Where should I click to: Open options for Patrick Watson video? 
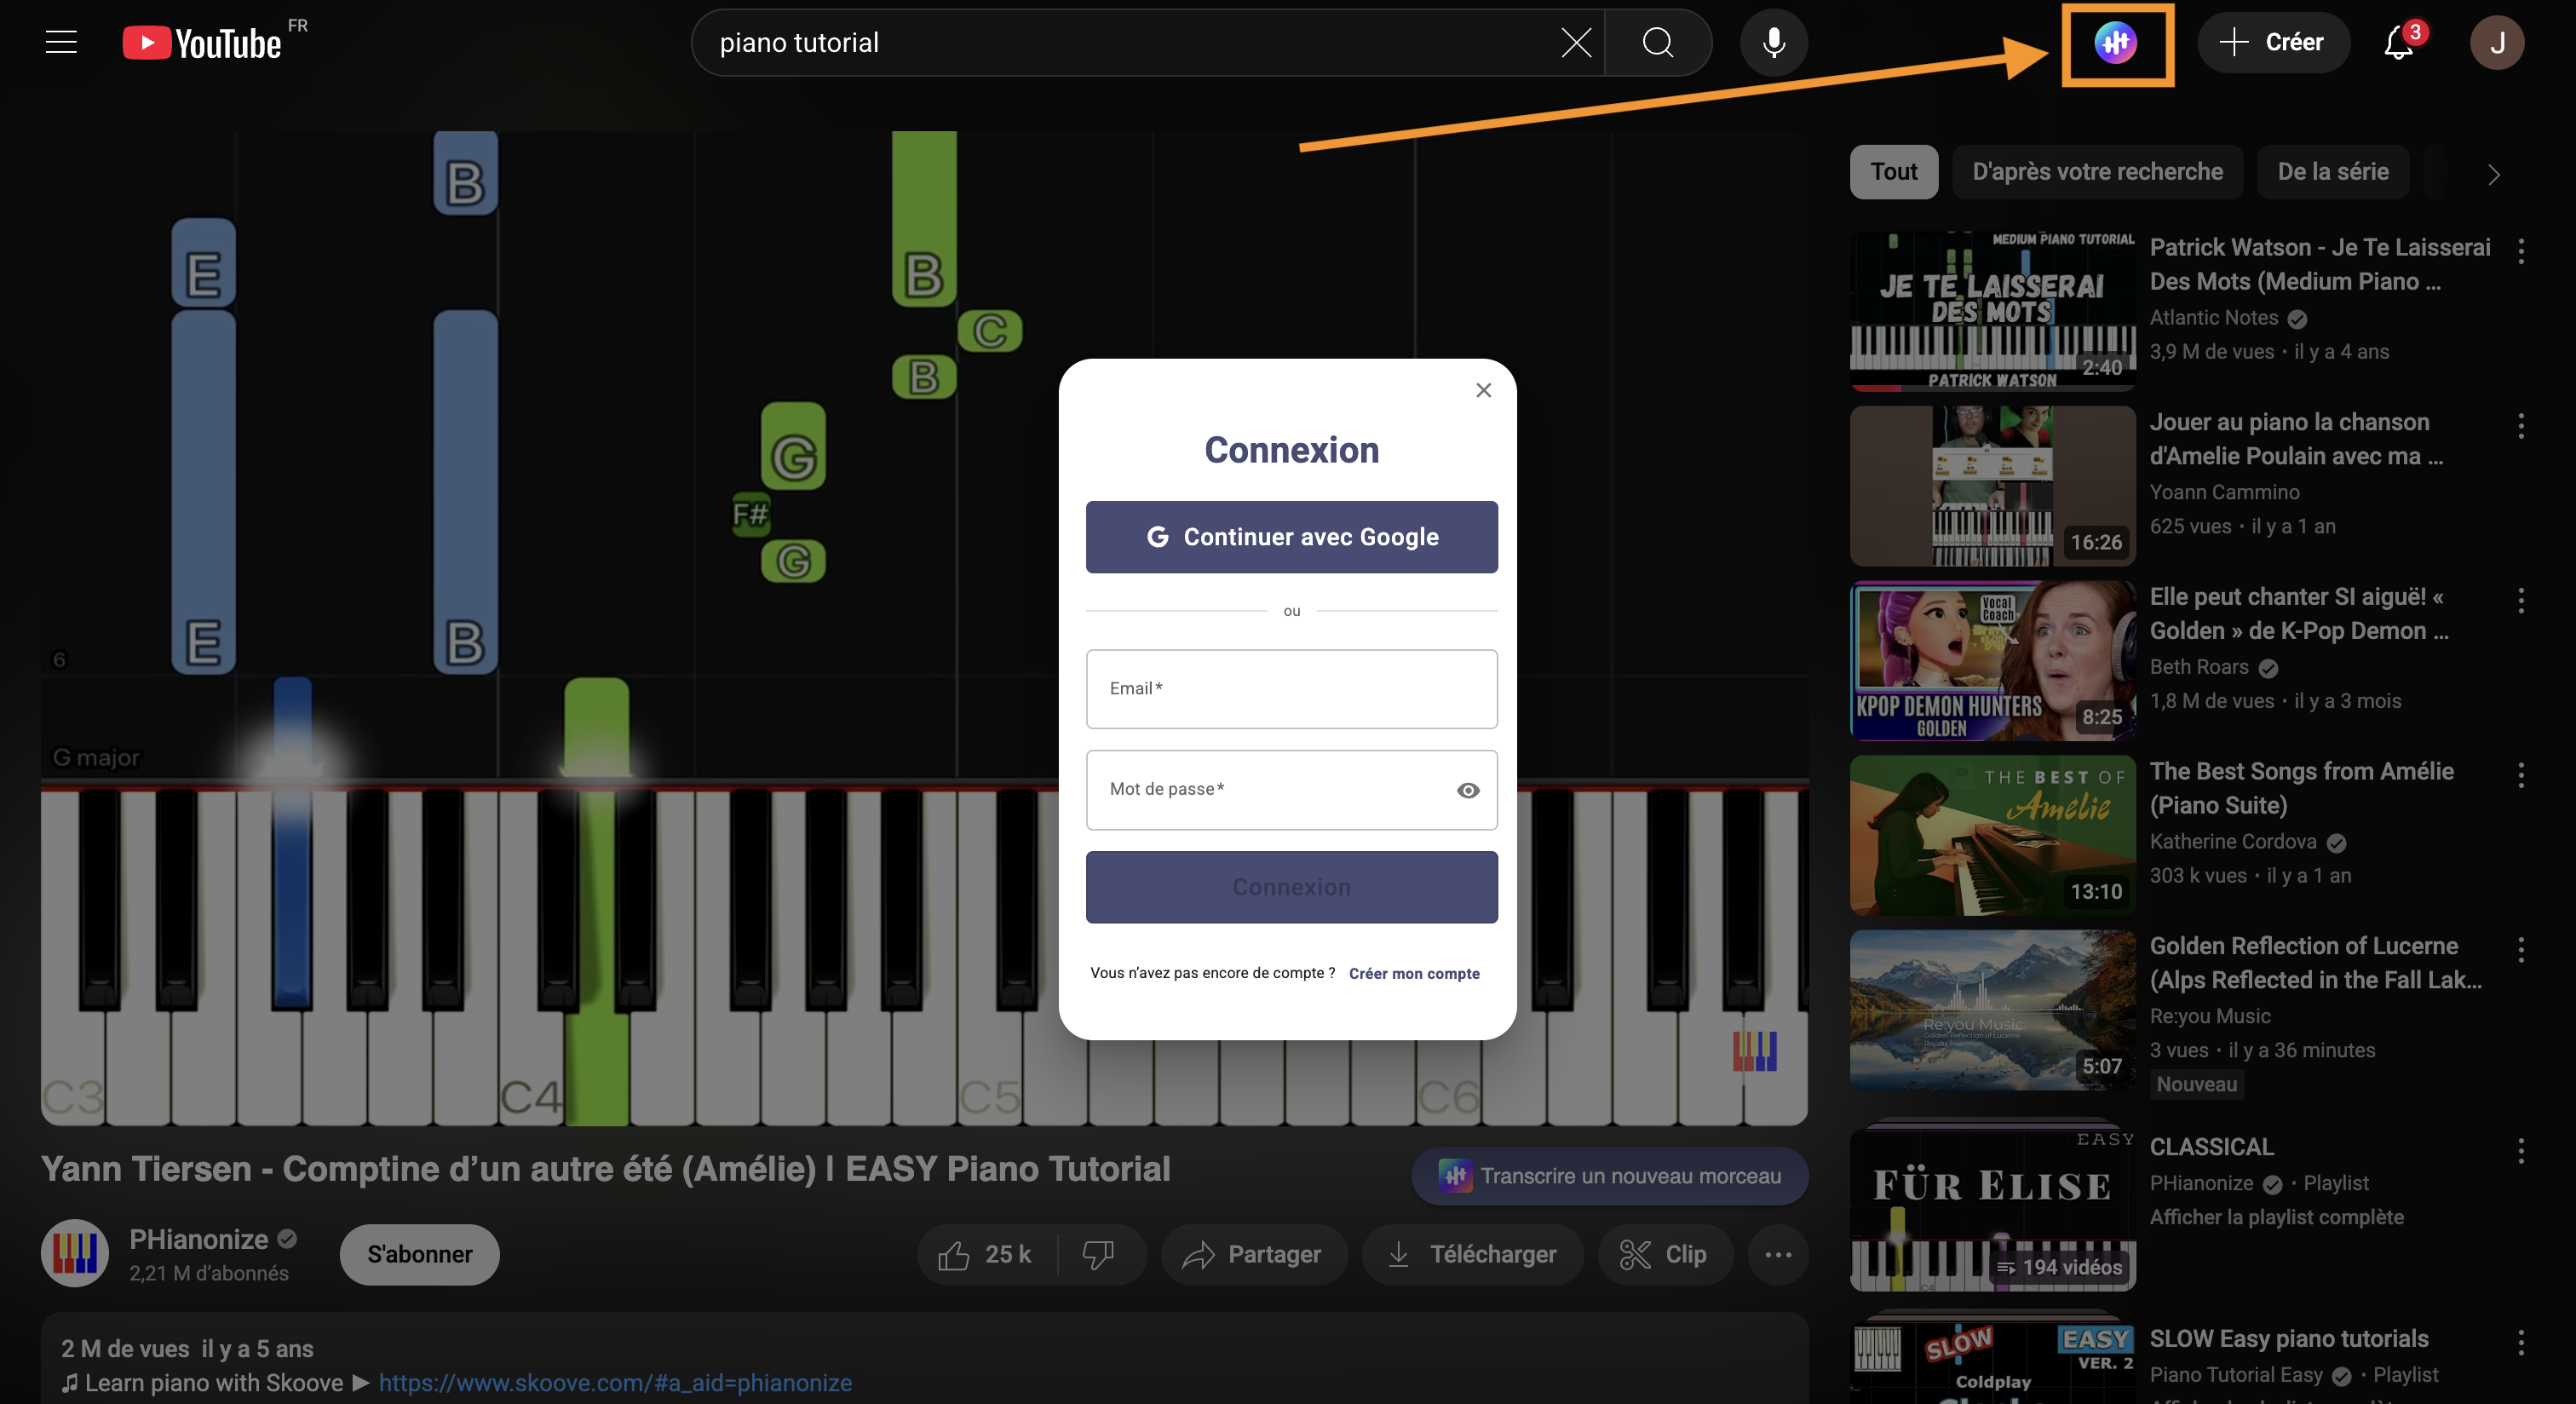[2520, 251]
